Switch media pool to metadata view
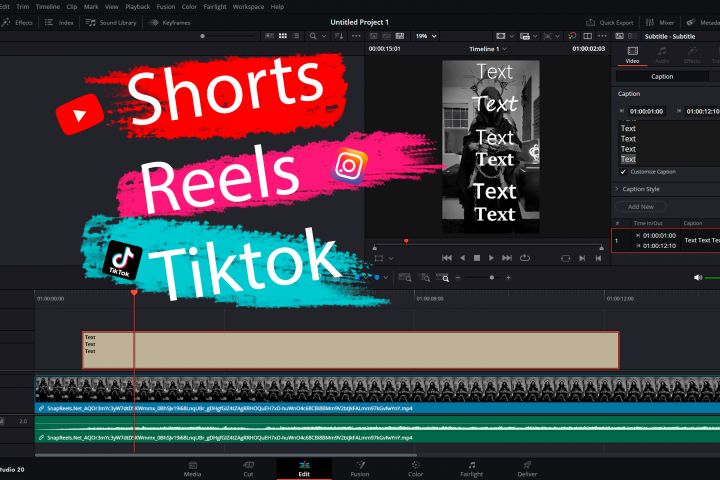720x480 pixels. (x=270, y=36)
